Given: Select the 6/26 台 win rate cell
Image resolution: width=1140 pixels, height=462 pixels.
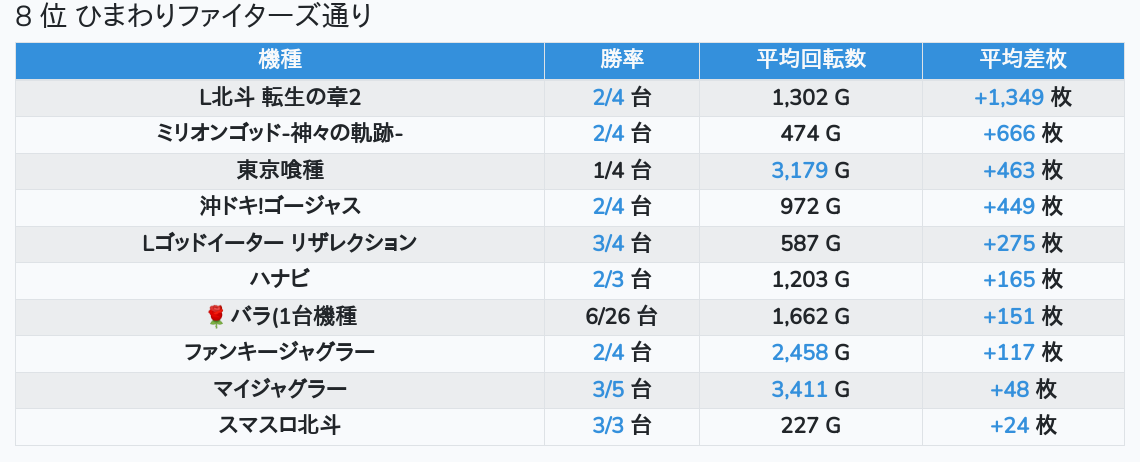Looking at the screenshot, I should tap(622, 316).
